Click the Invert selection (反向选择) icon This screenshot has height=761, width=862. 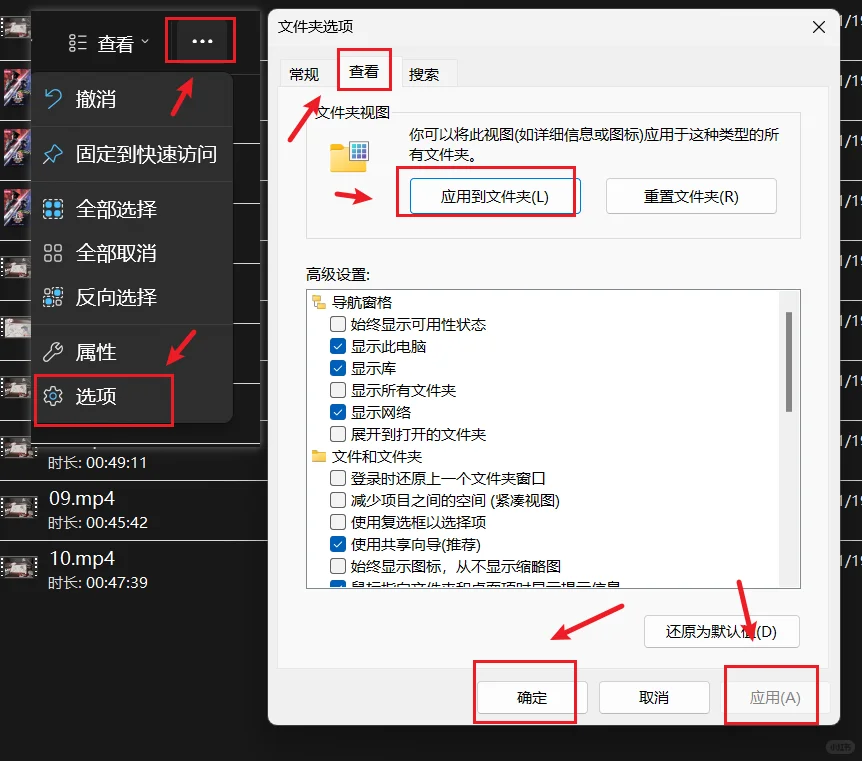click(x=53, y=297)
